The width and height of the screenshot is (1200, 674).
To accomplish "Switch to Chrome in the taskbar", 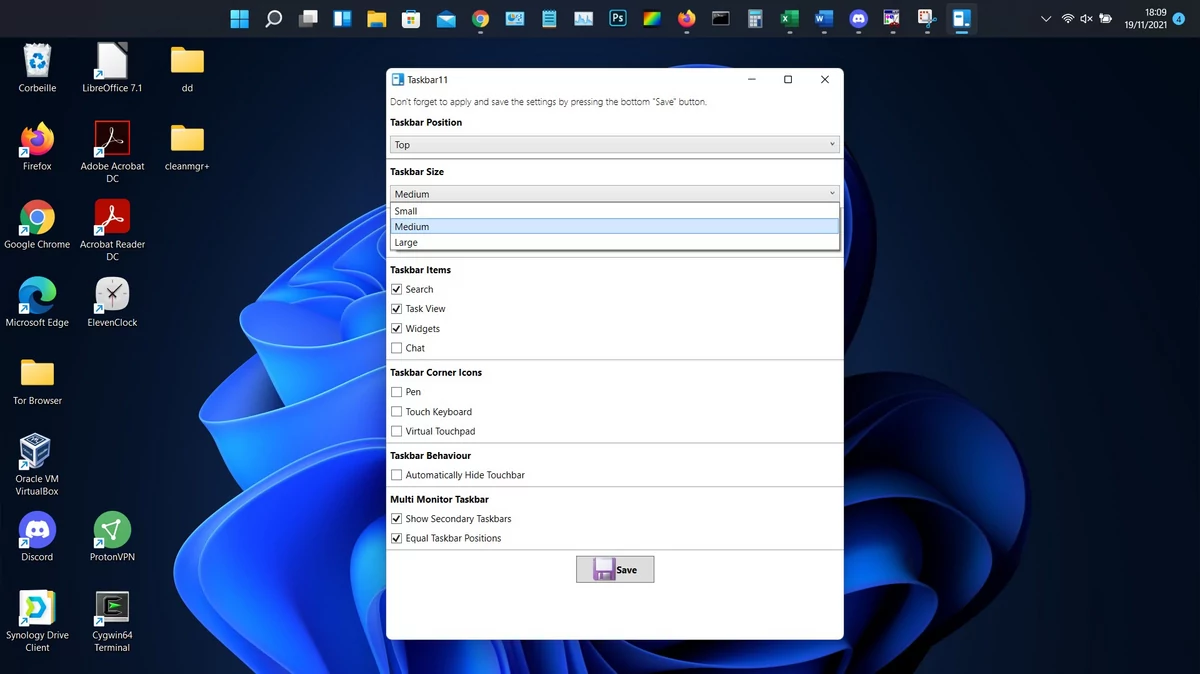I will 480,18.
